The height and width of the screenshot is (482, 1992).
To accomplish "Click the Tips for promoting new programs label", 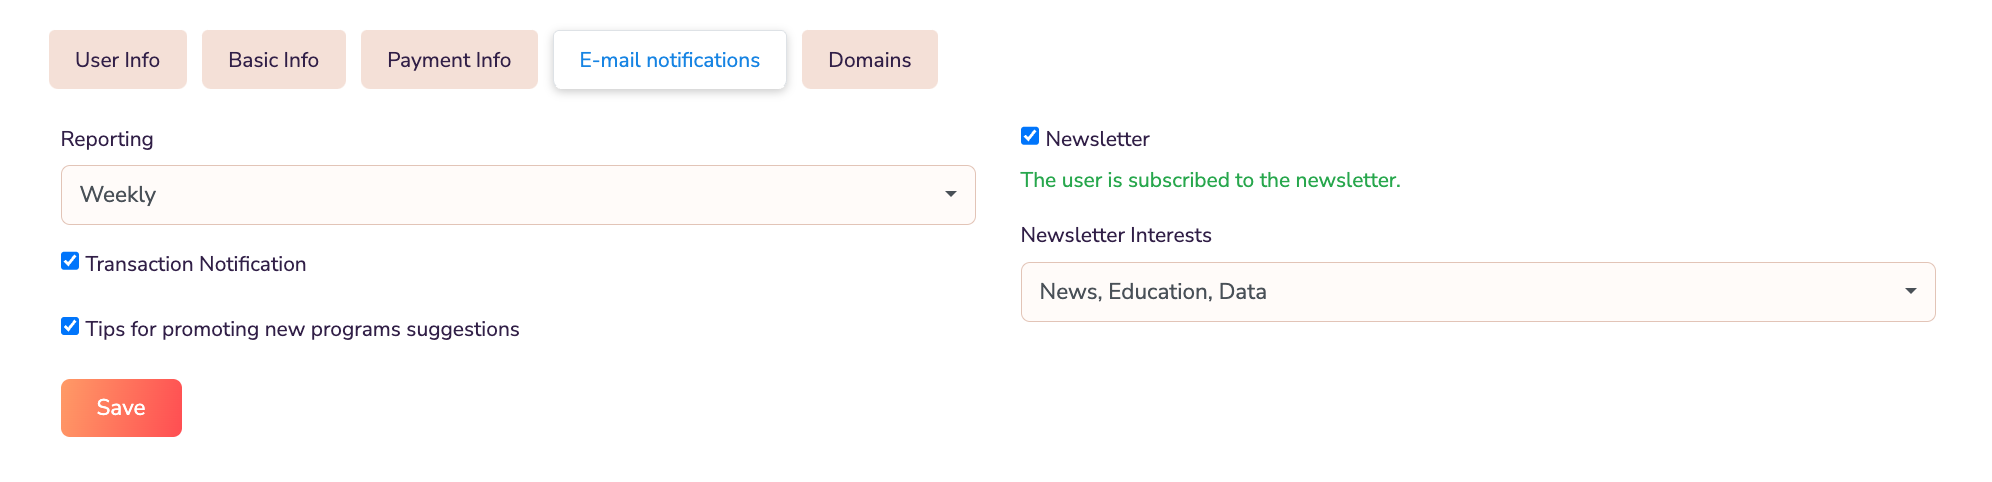I will point(302,329).
